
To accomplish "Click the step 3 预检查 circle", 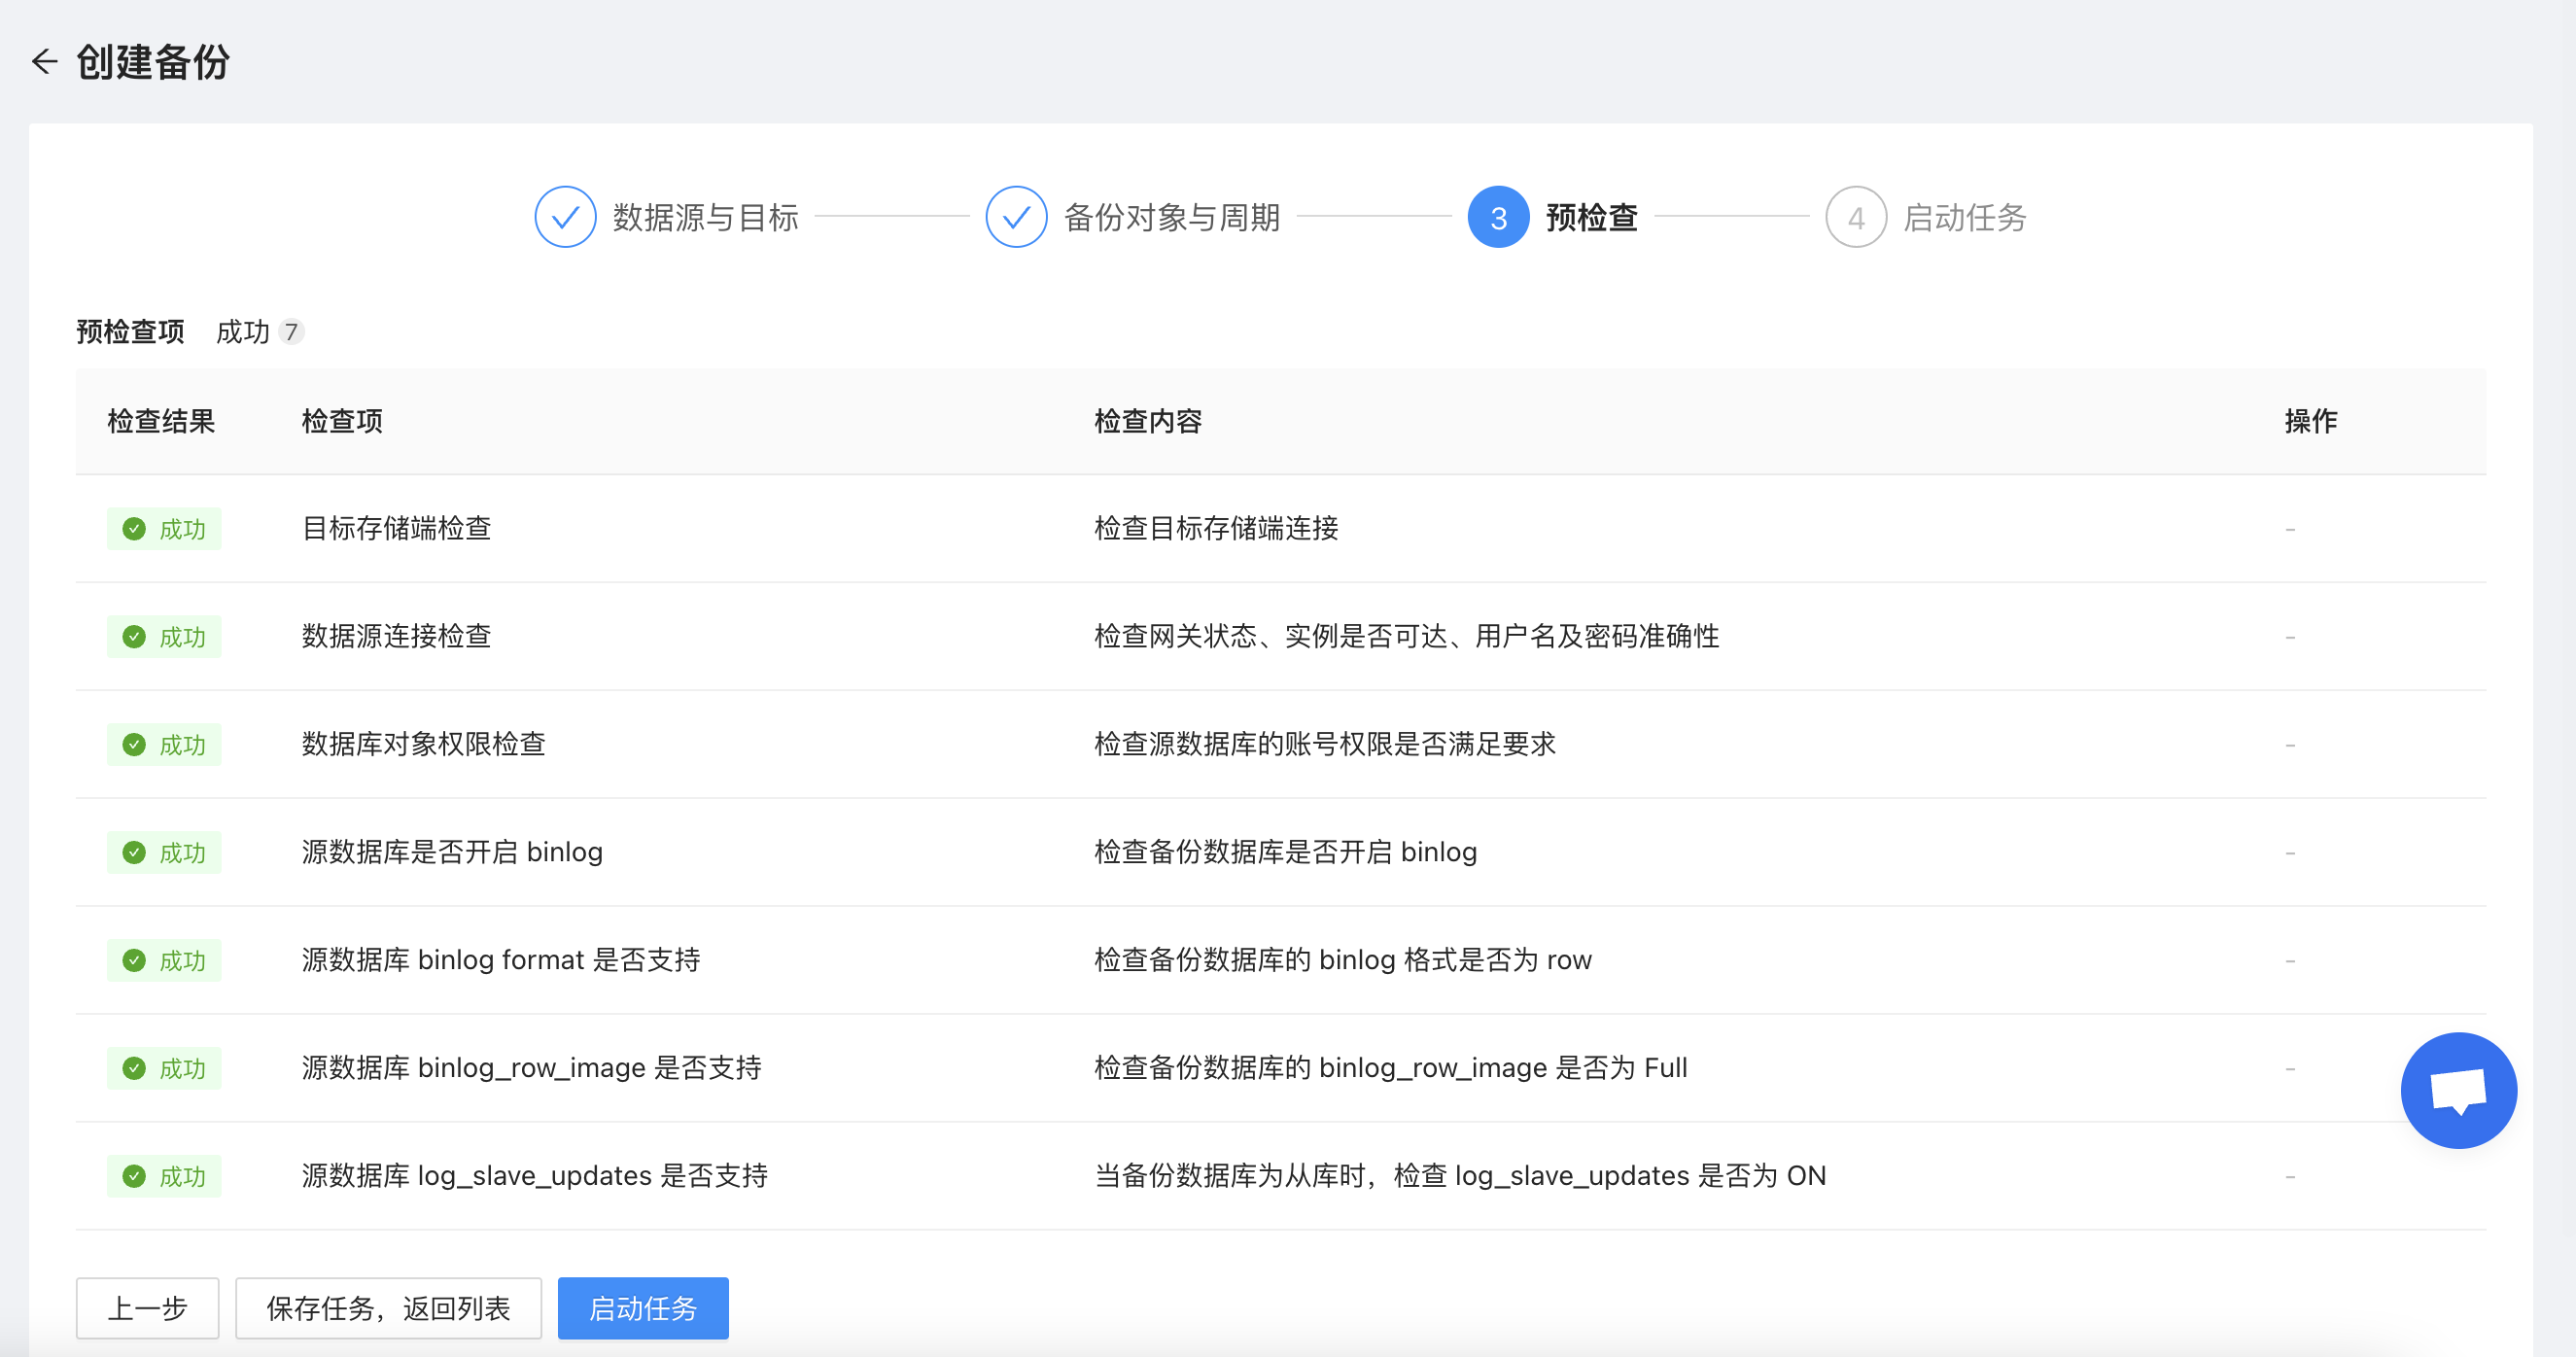I will click(x=1497, y=217).
